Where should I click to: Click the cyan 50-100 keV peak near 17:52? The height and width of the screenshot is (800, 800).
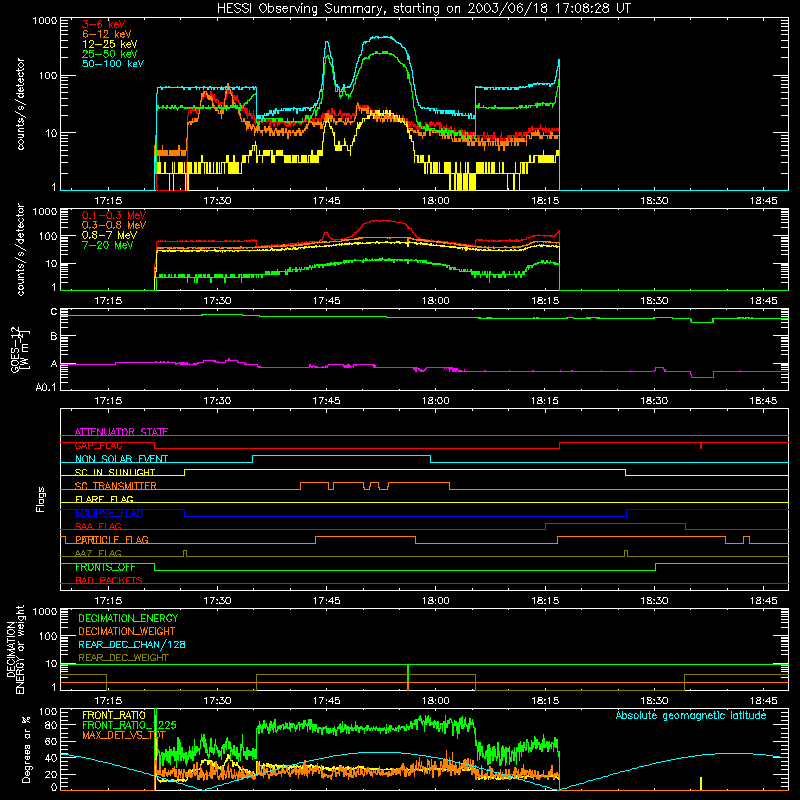click(x=383, y=37)
